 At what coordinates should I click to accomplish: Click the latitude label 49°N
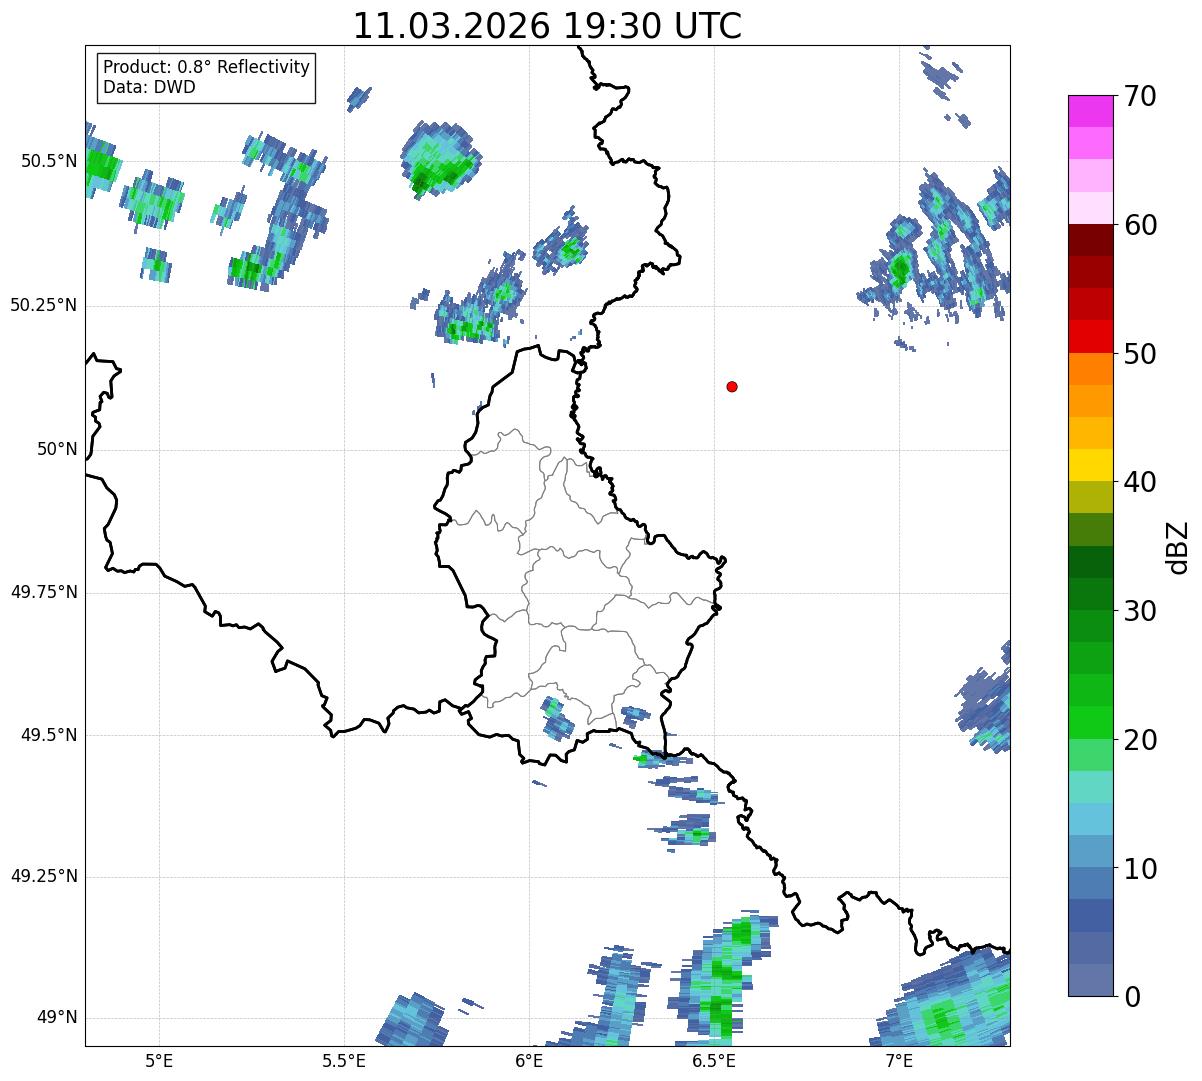pos(56,1018)
